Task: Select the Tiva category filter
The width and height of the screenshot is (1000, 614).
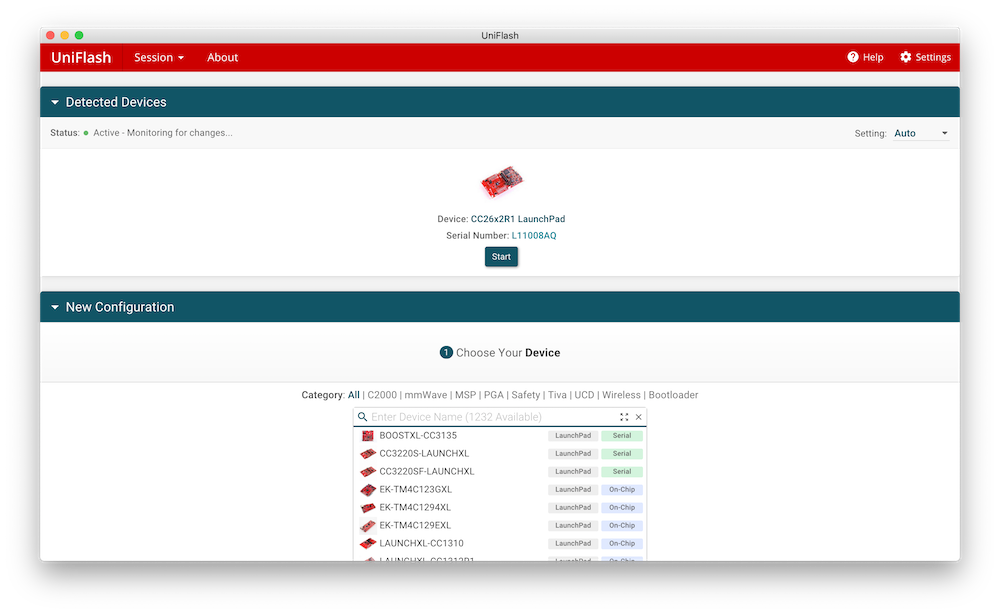Action: tap(557, 395)
